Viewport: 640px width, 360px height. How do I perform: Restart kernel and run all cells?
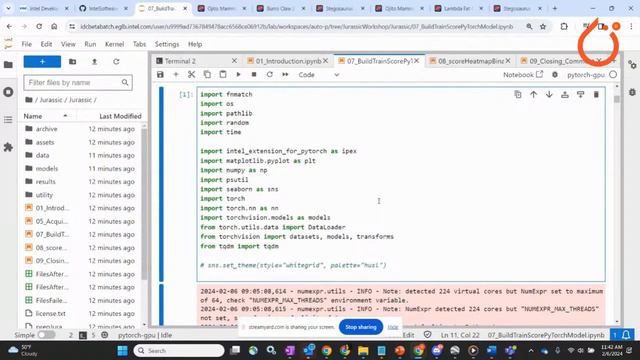(285, 75)
